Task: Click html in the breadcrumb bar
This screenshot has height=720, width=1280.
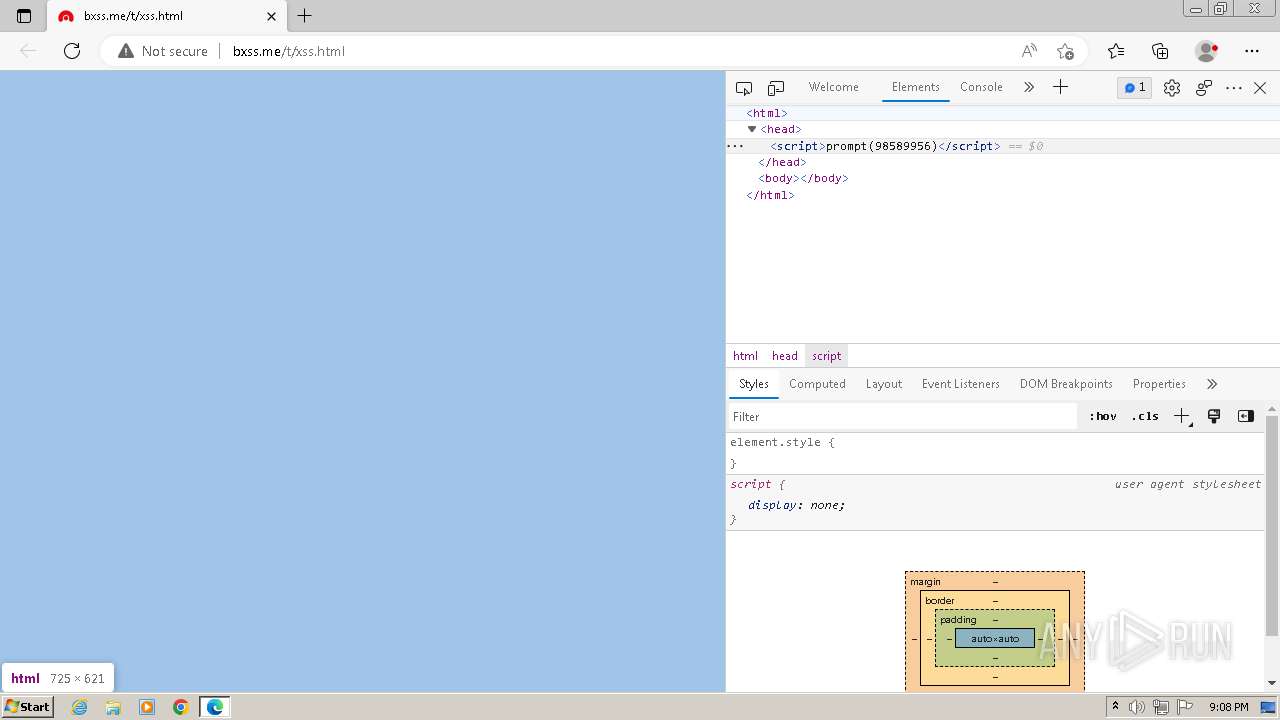Action: pos(745,356)
